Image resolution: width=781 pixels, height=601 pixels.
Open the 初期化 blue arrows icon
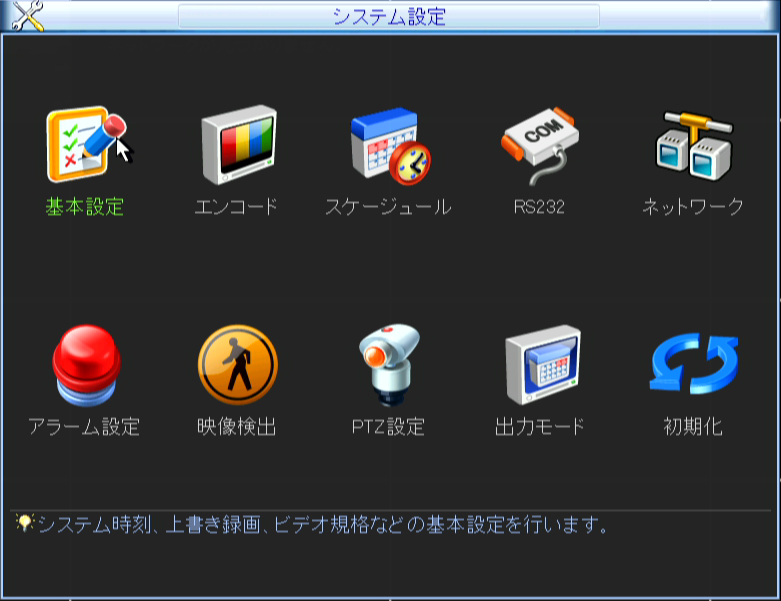pyautogui.click(x=694, y=363)
